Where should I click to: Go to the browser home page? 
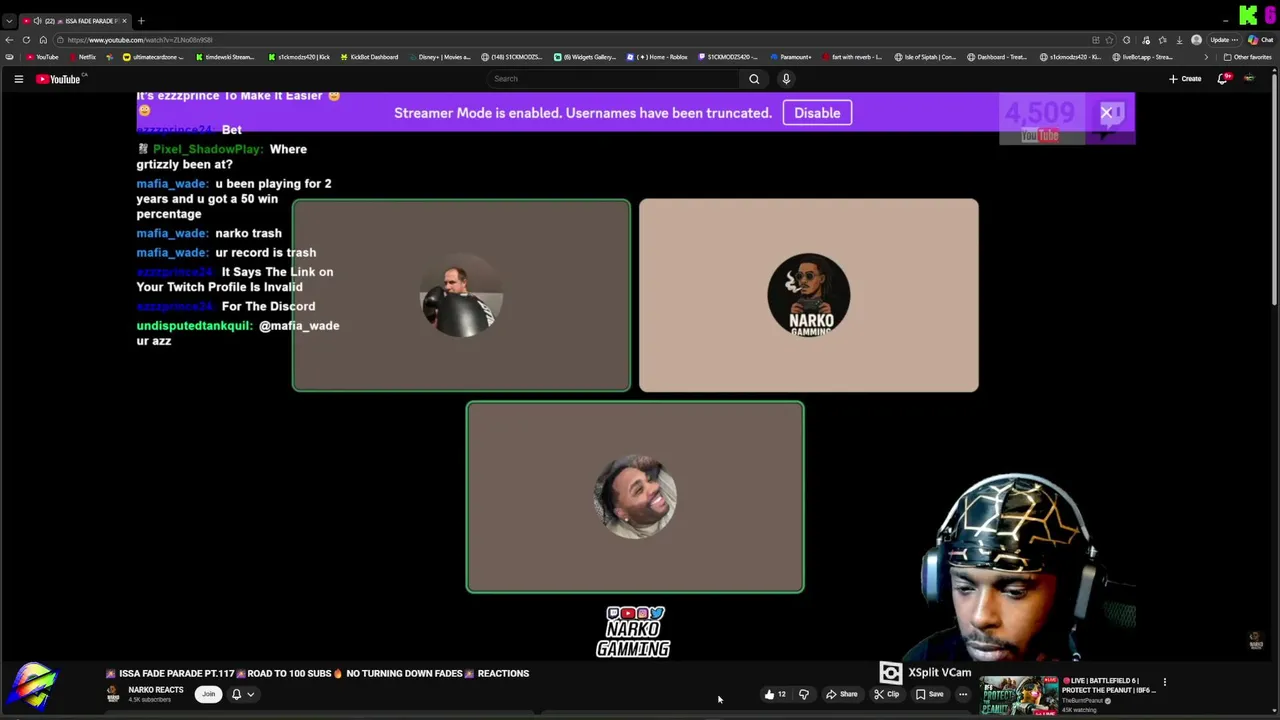[x=43, y=40]
